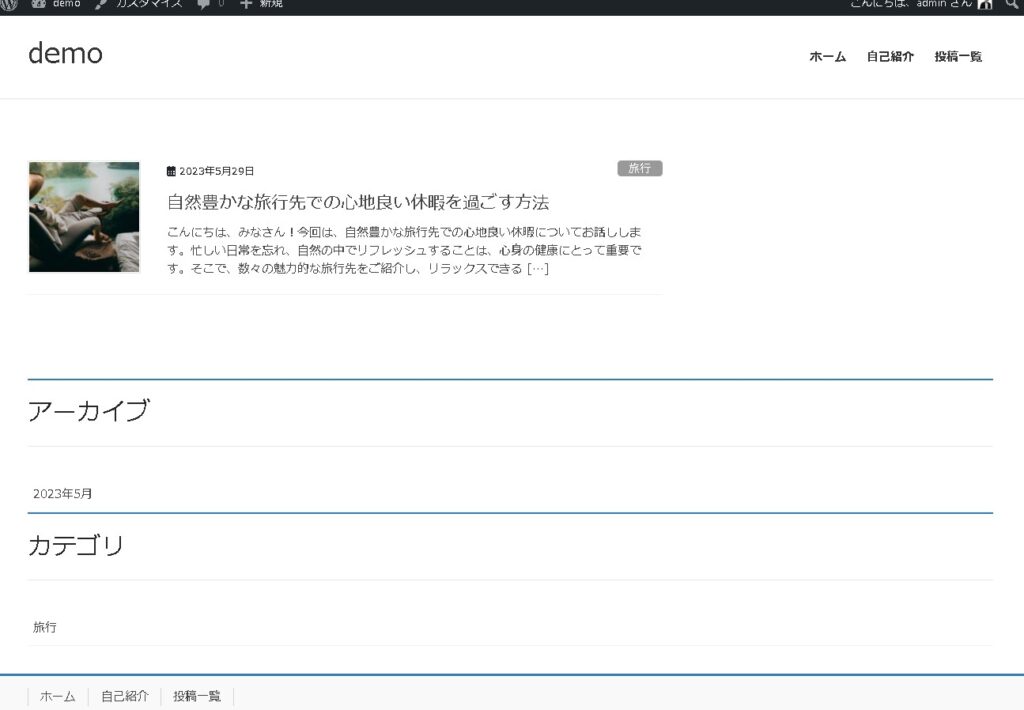Viewport: 1024px width, 710px height.
Task: Open the site via the home icon beside demo
Action: pos(38,4)
